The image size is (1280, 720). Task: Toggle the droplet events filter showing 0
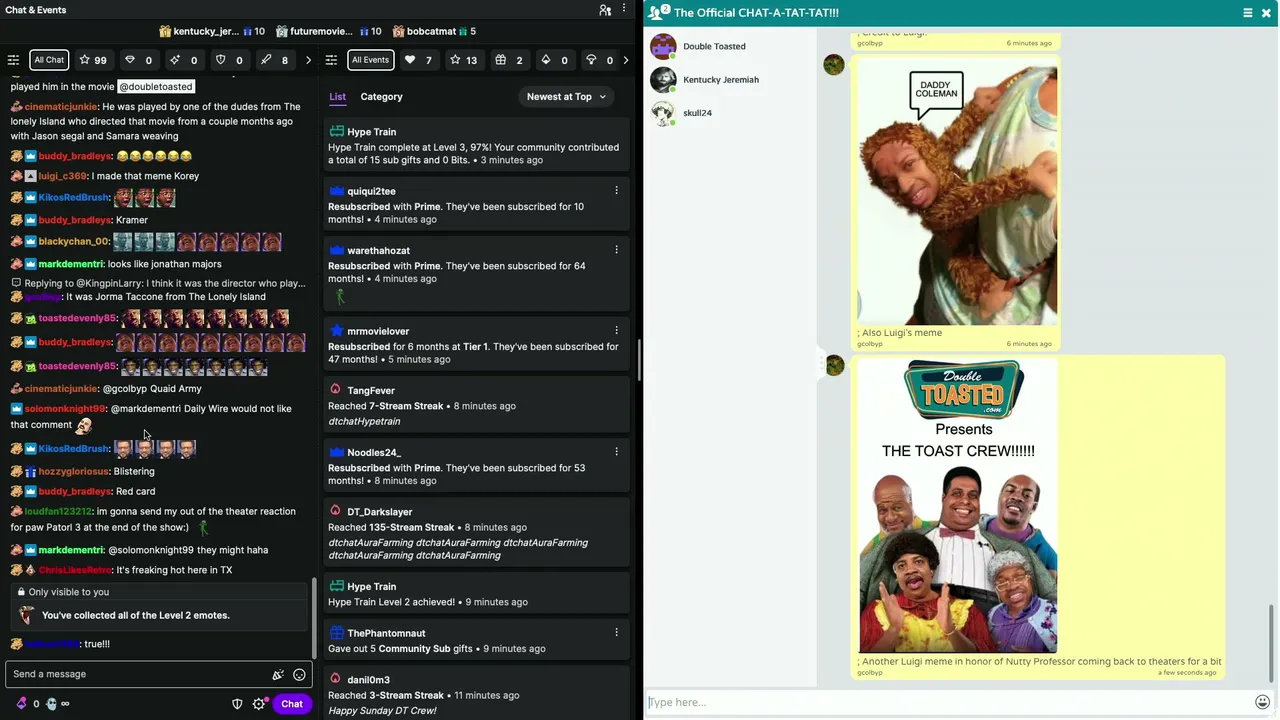(x=555, y=60)
